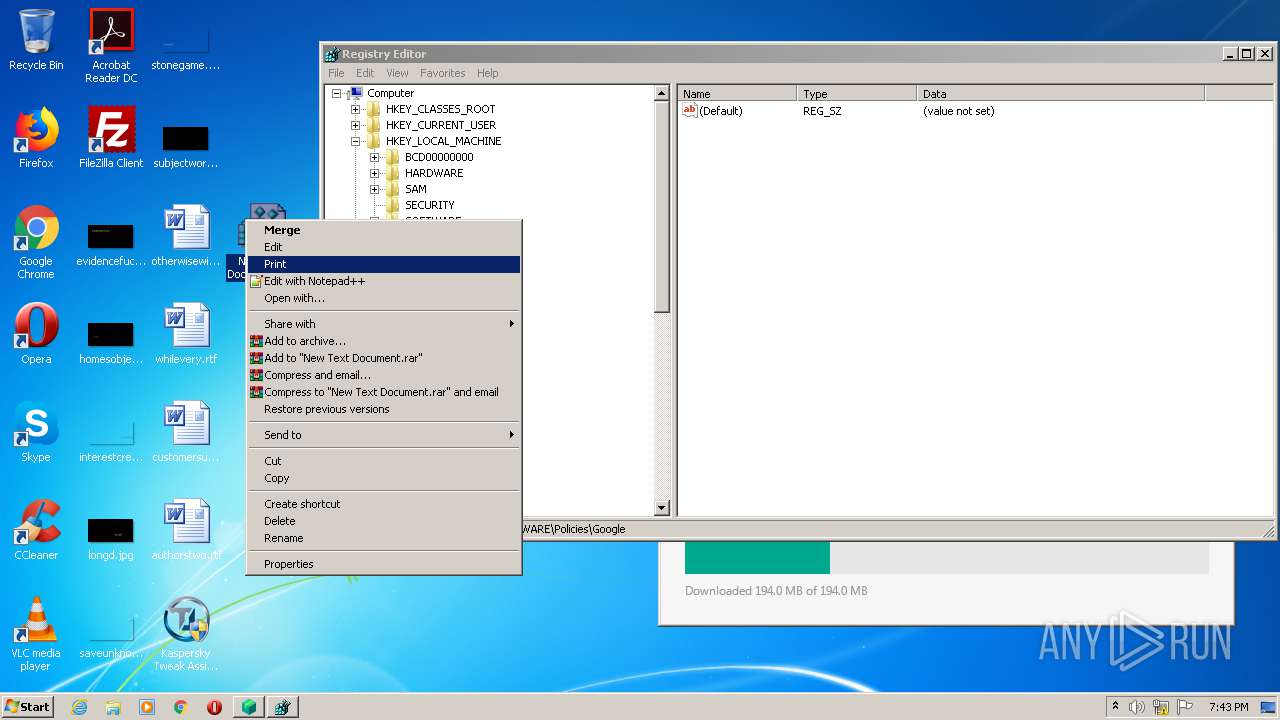
Task: Open Properties from context menu
Action: click(x=384, y=564)
